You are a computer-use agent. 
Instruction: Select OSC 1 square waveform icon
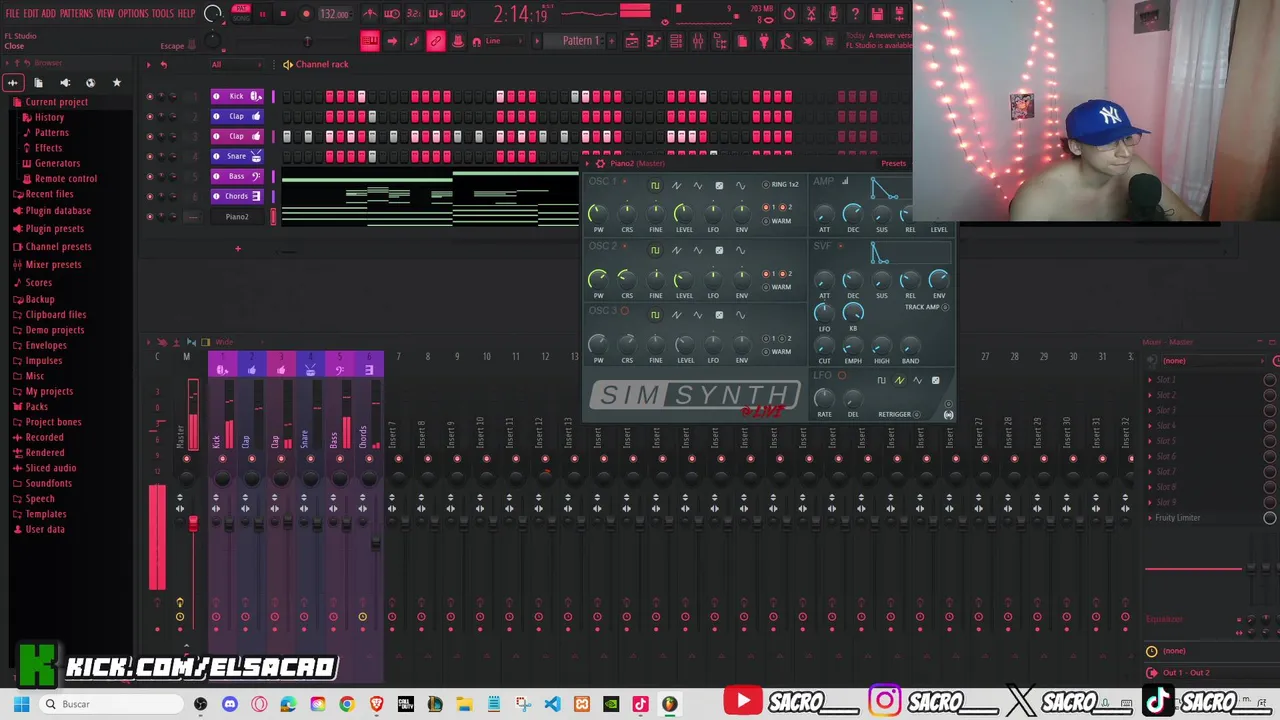(x=655, y=185)
